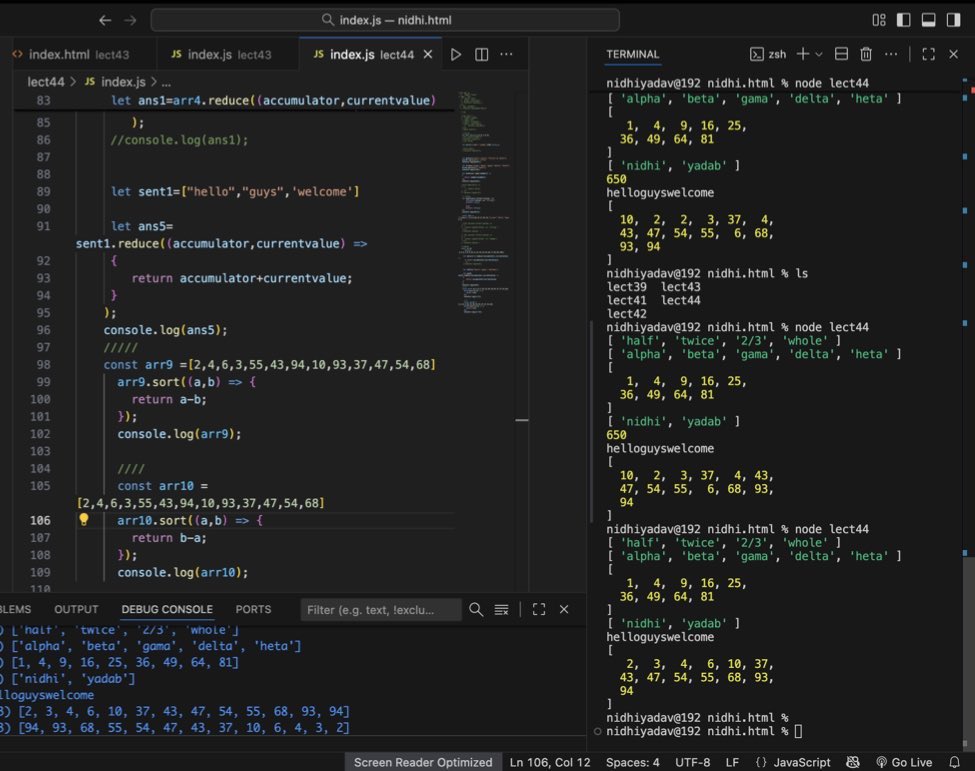
Task: Toggle the secondary side bar
Action: tap(953, 20)
